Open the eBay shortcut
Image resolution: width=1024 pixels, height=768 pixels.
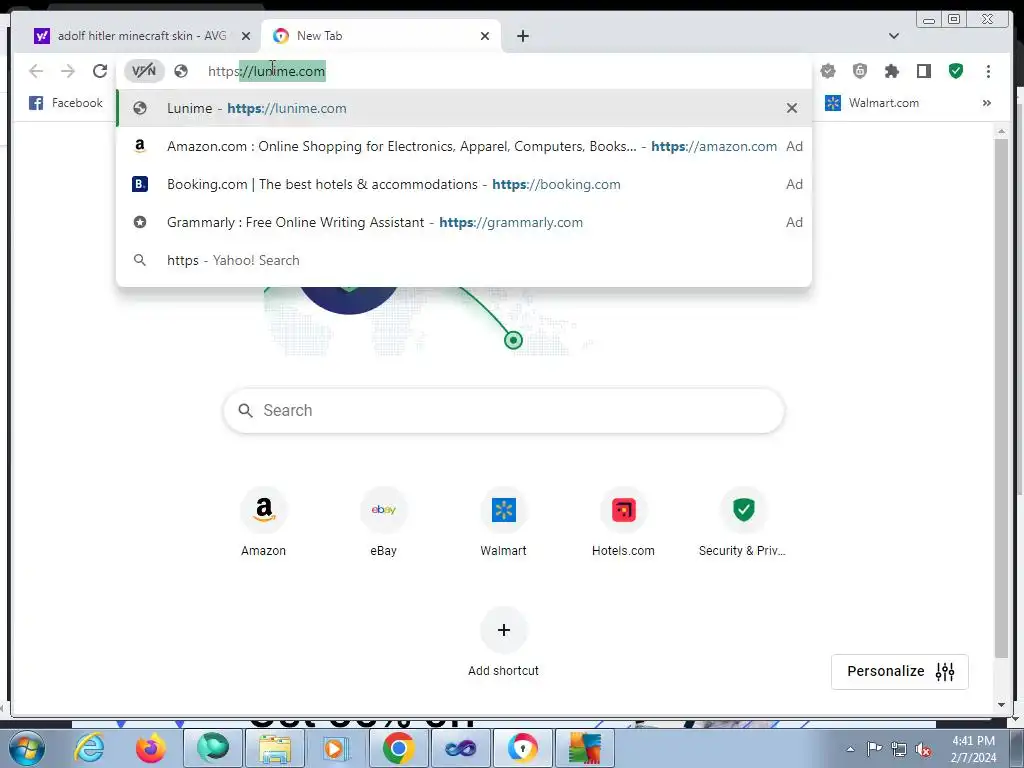383,522
